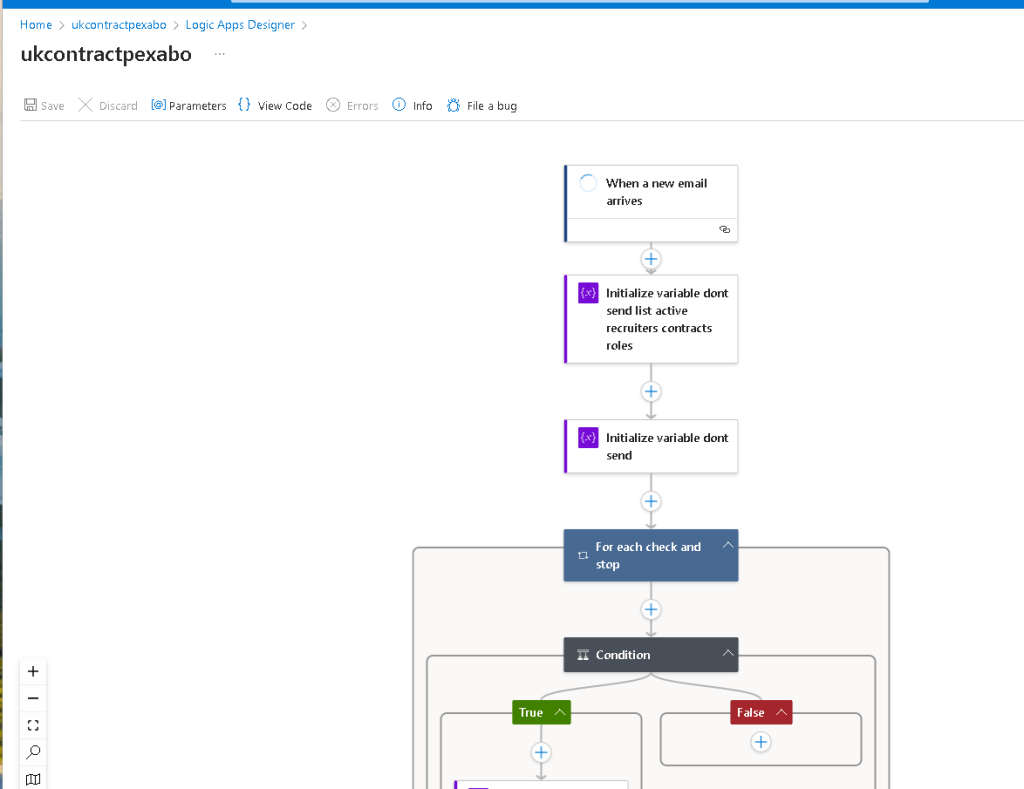Add an action in the True branch
This screenshot has width=1024, height=789.
pos(541,752)
